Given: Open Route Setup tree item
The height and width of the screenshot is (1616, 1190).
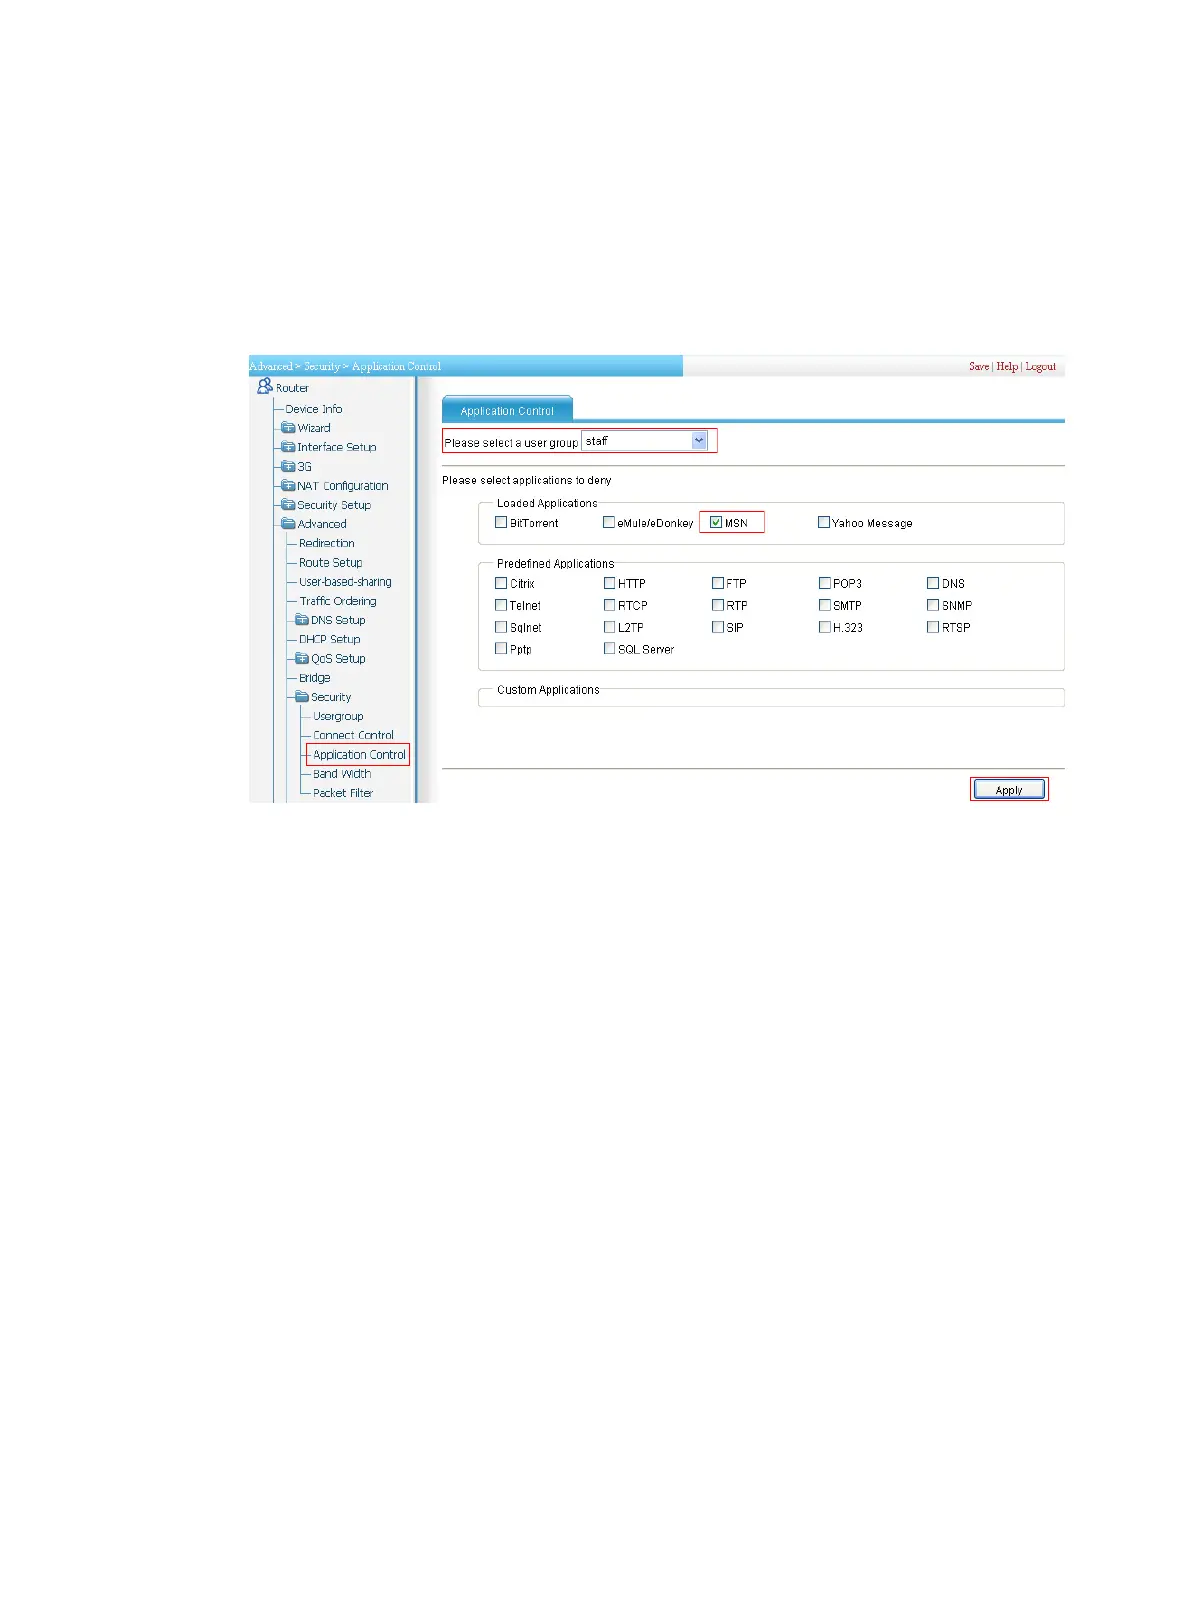Looking at the screenshot, I should [x=331, y=563].
